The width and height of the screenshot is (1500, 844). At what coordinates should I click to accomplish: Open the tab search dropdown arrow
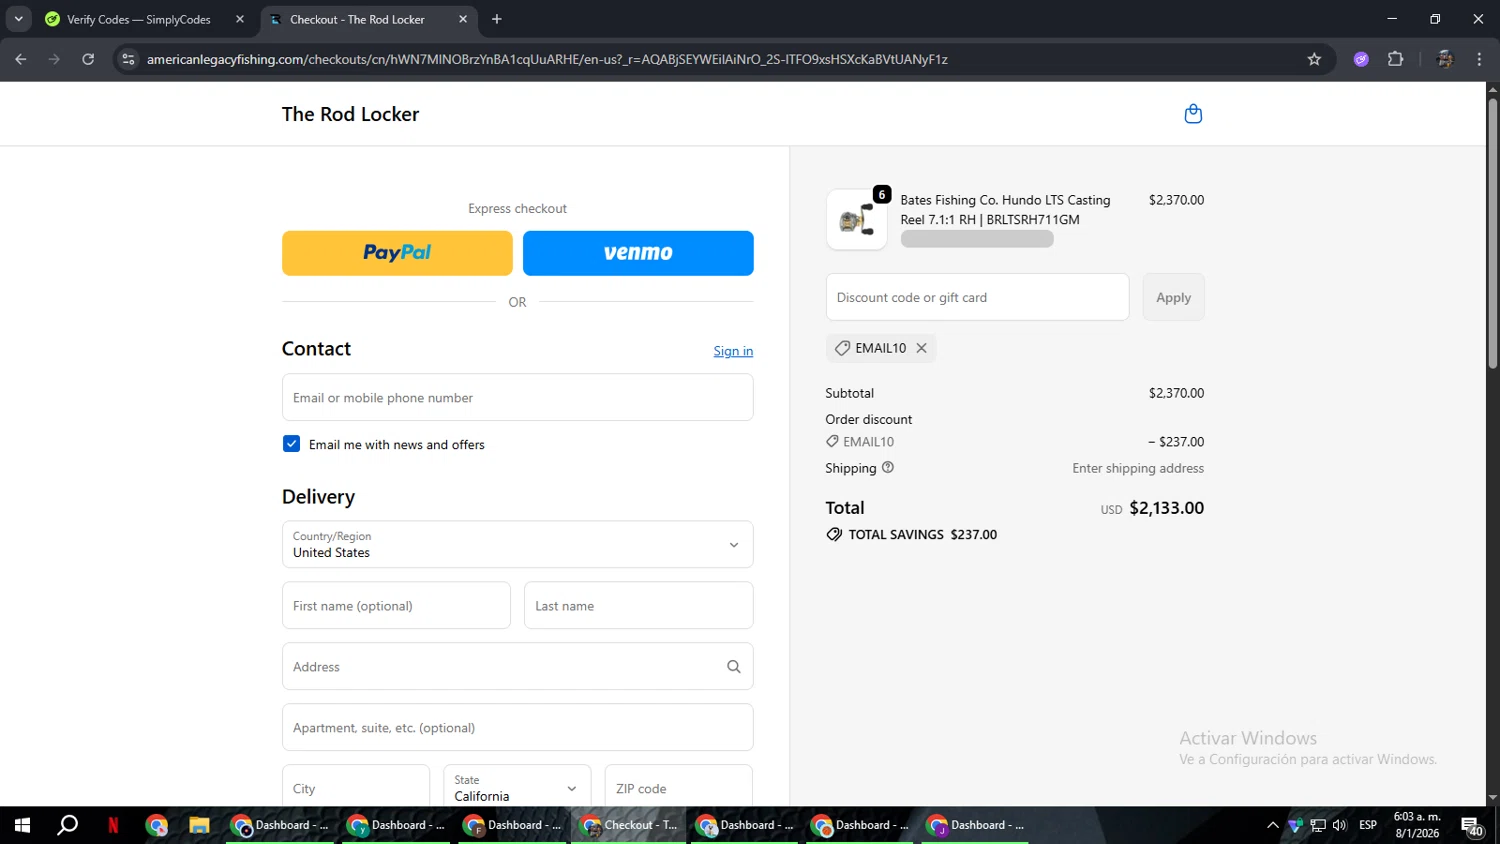(x=18, y=19)
